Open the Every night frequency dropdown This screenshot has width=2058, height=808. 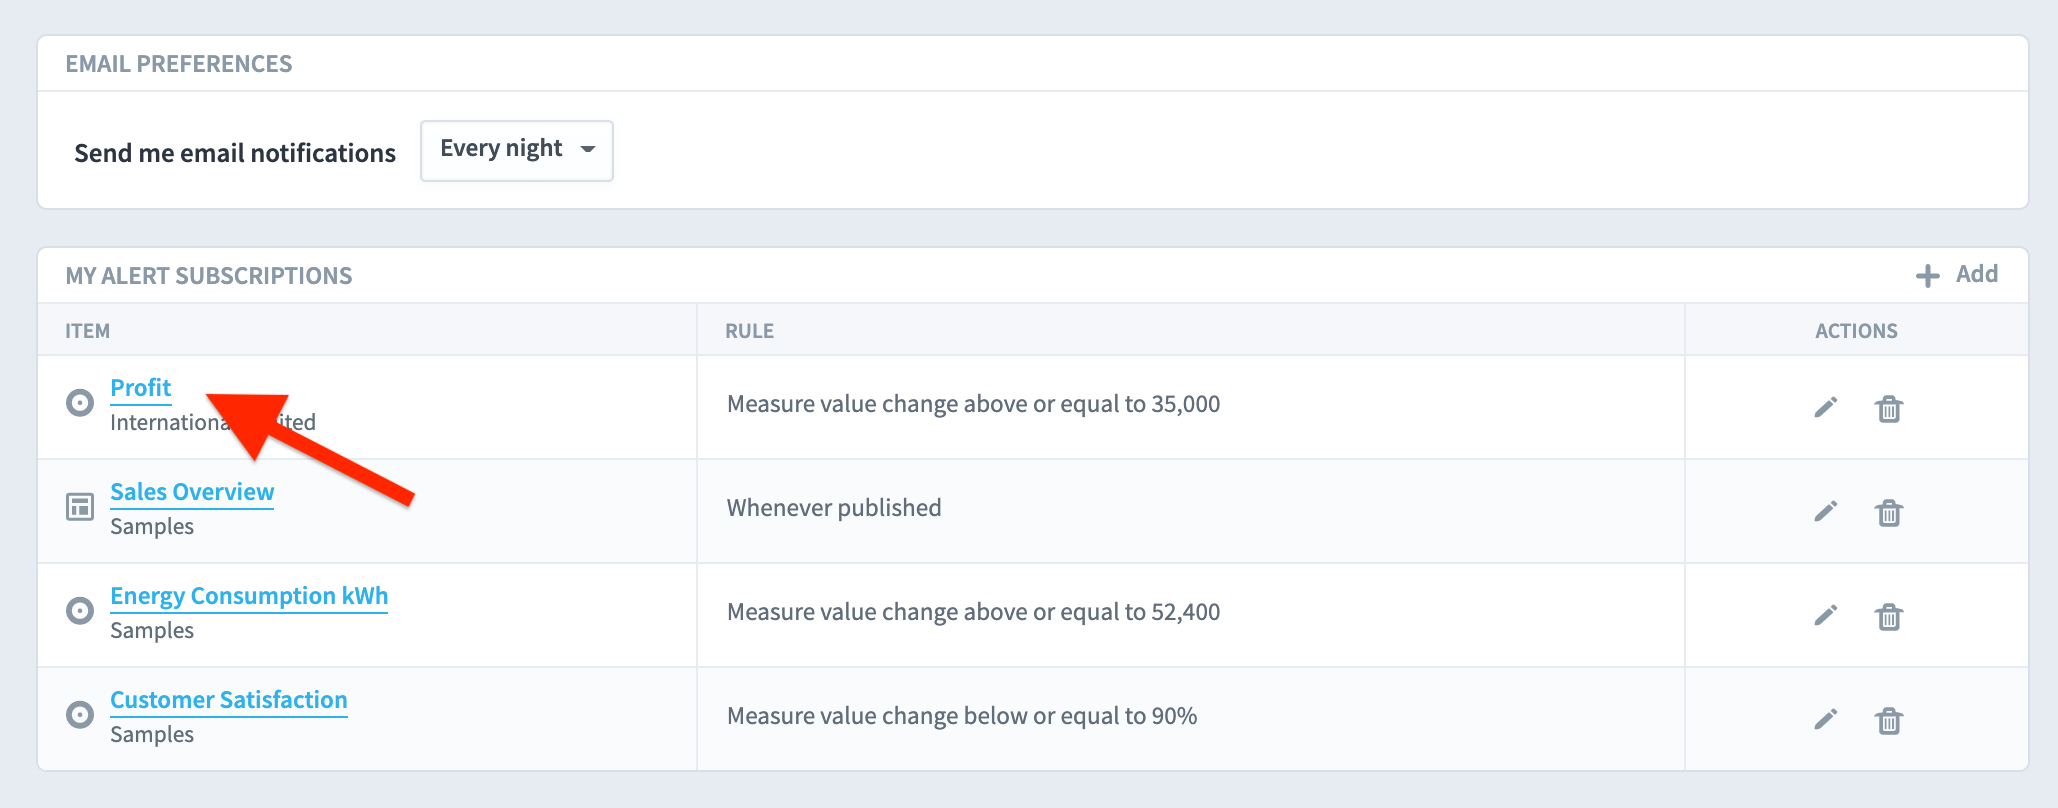(517, 150)
